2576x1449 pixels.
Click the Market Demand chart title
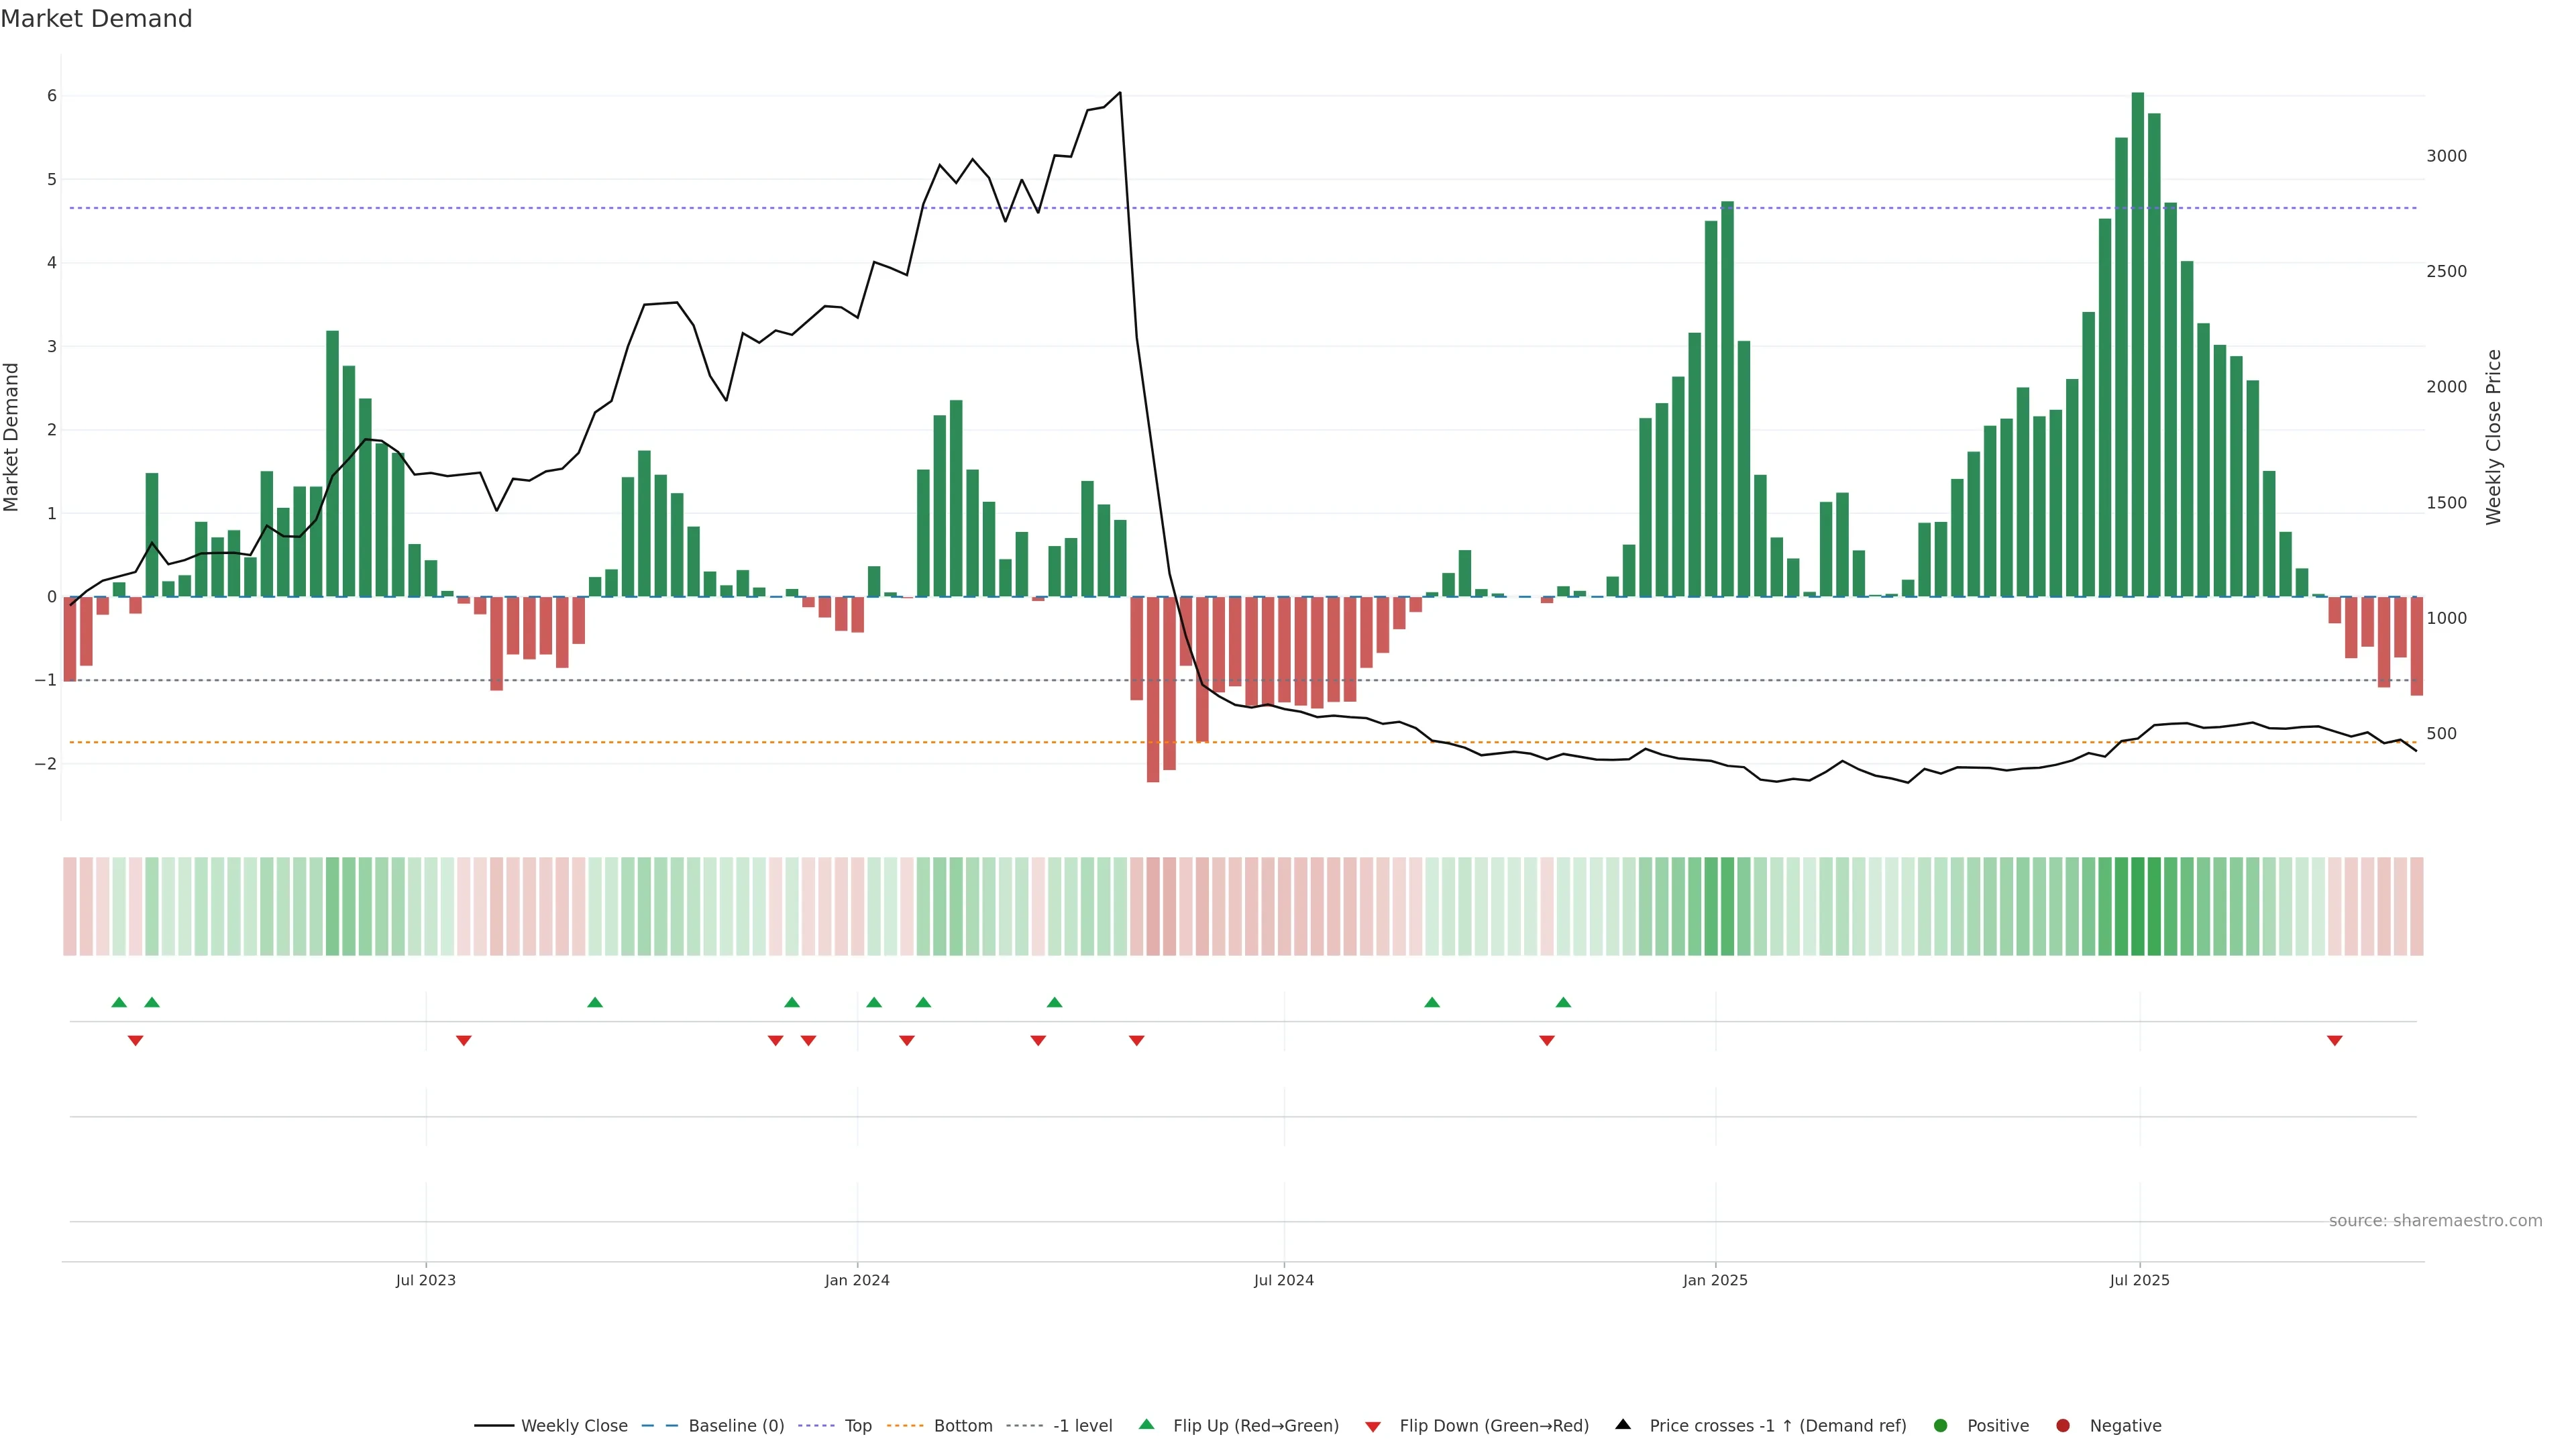96,19
